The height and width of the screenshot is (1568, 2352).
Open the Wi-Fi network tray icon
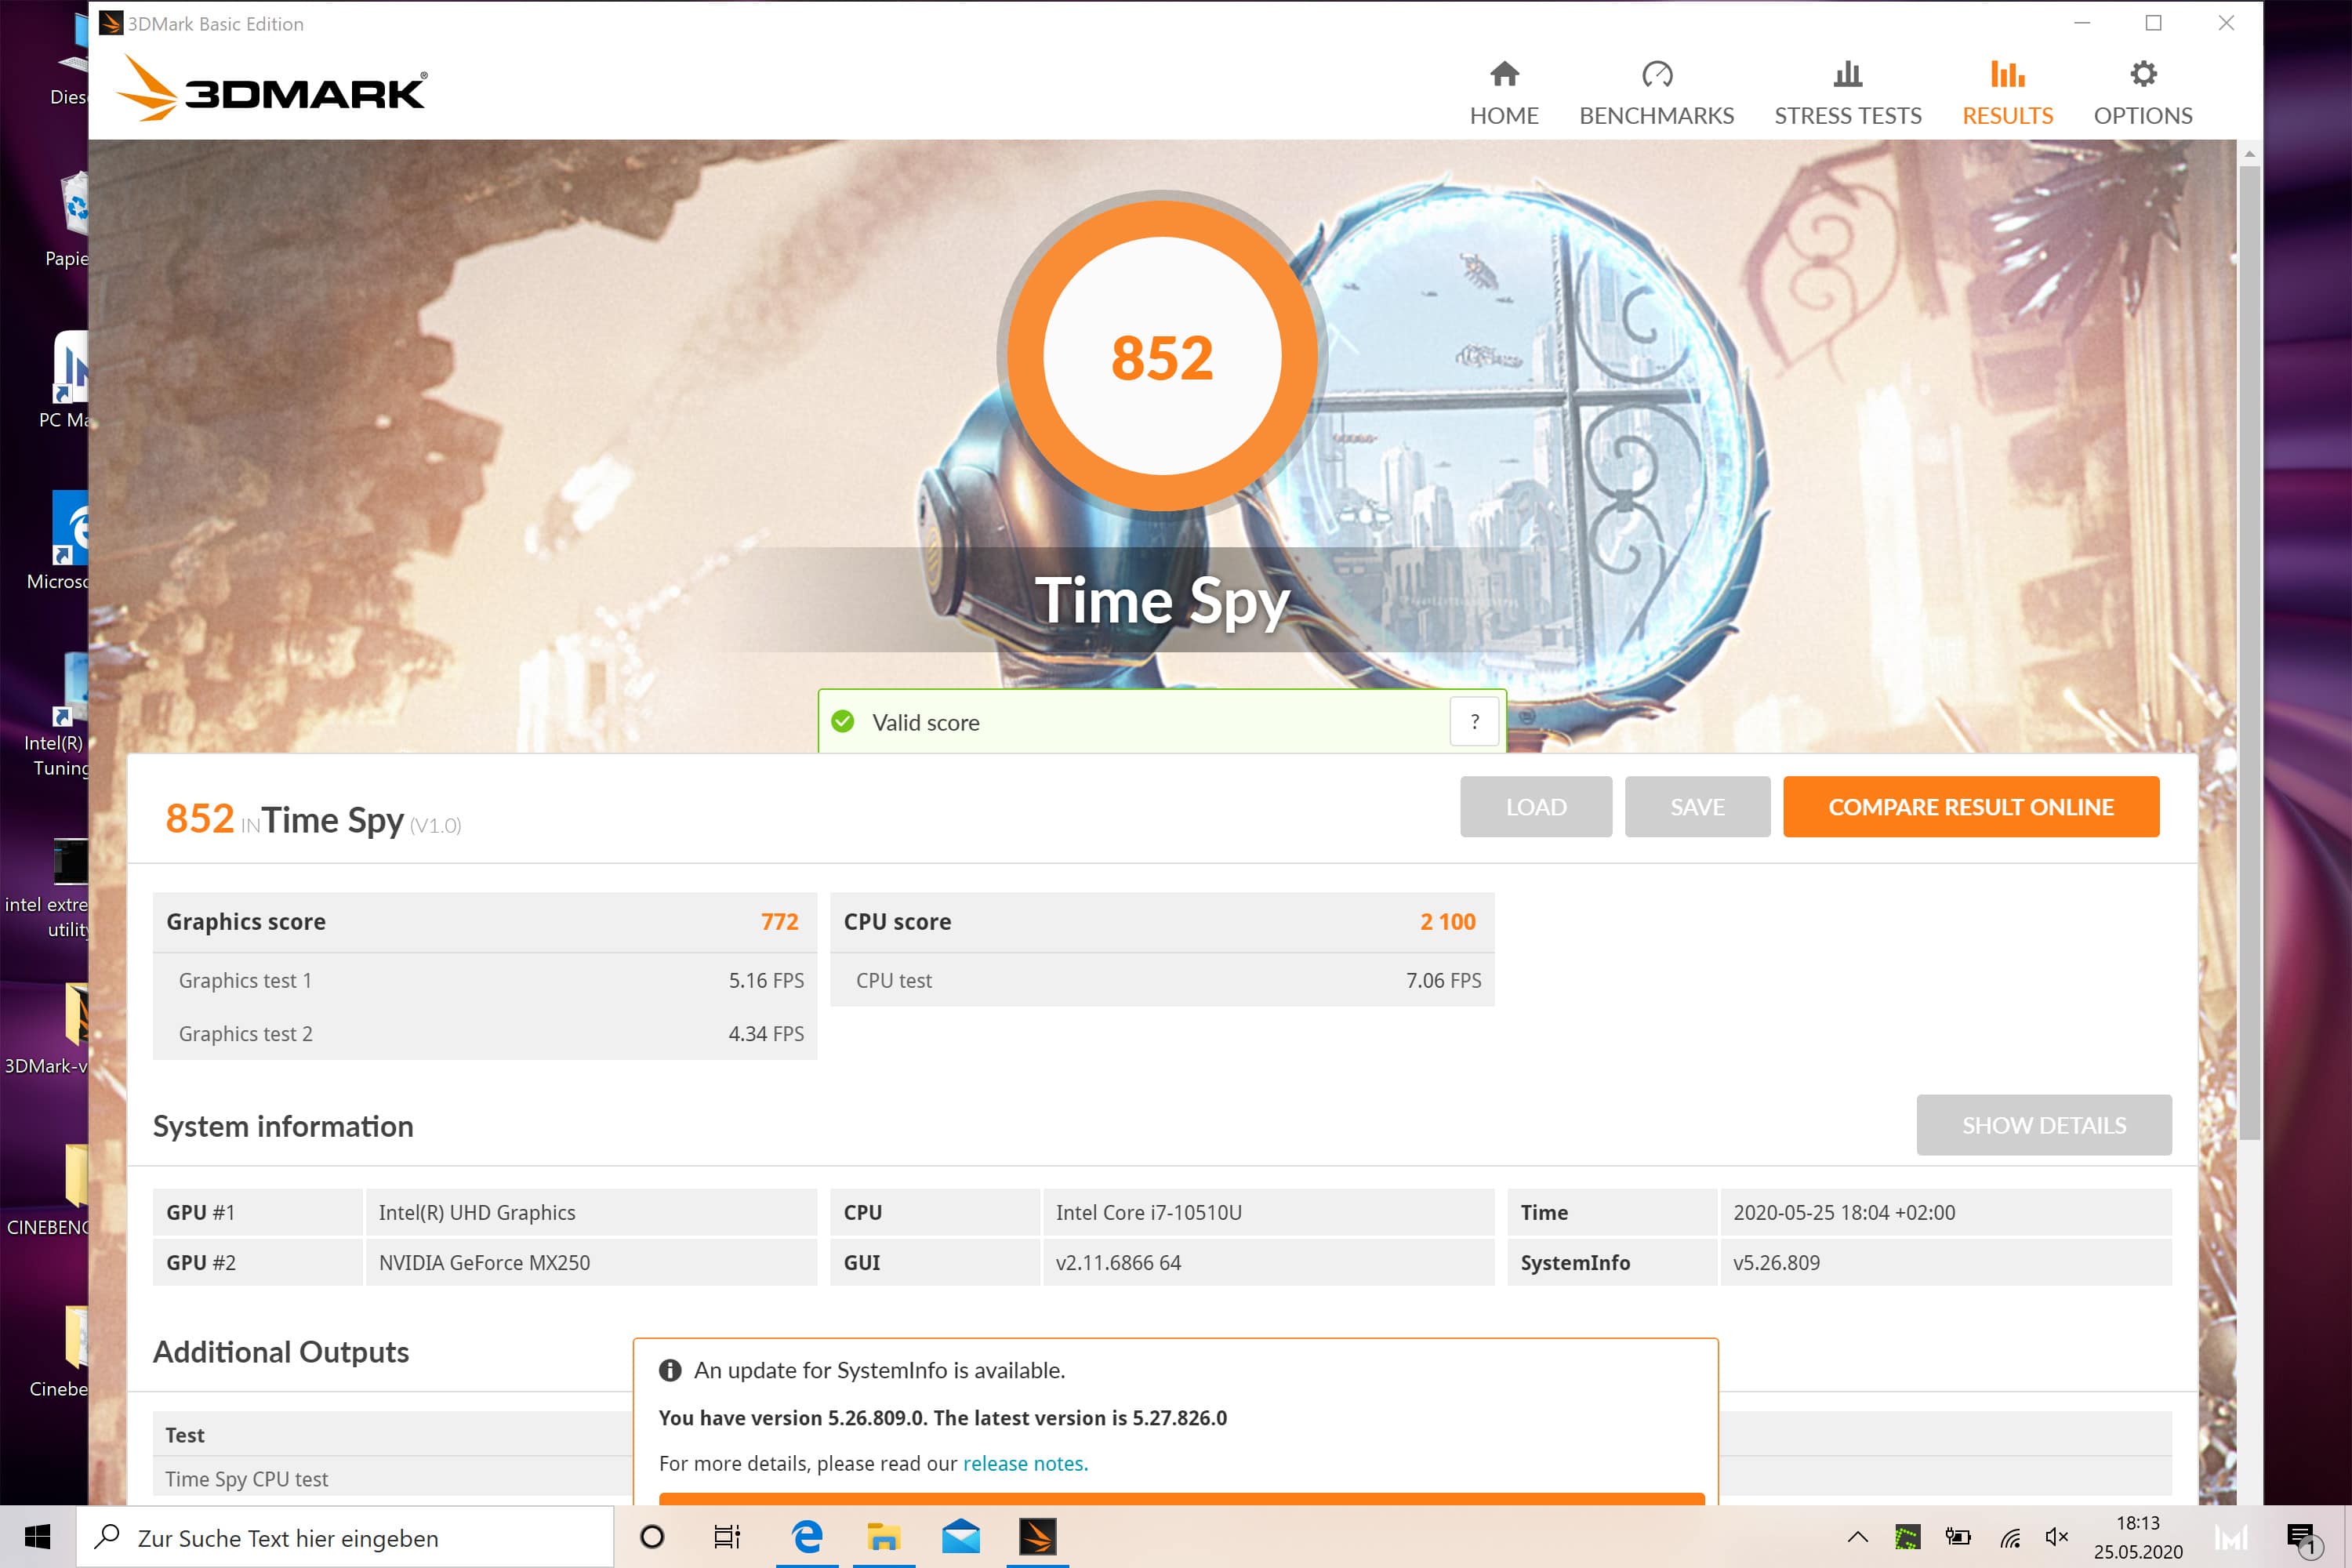(x=2009, y=1537)
